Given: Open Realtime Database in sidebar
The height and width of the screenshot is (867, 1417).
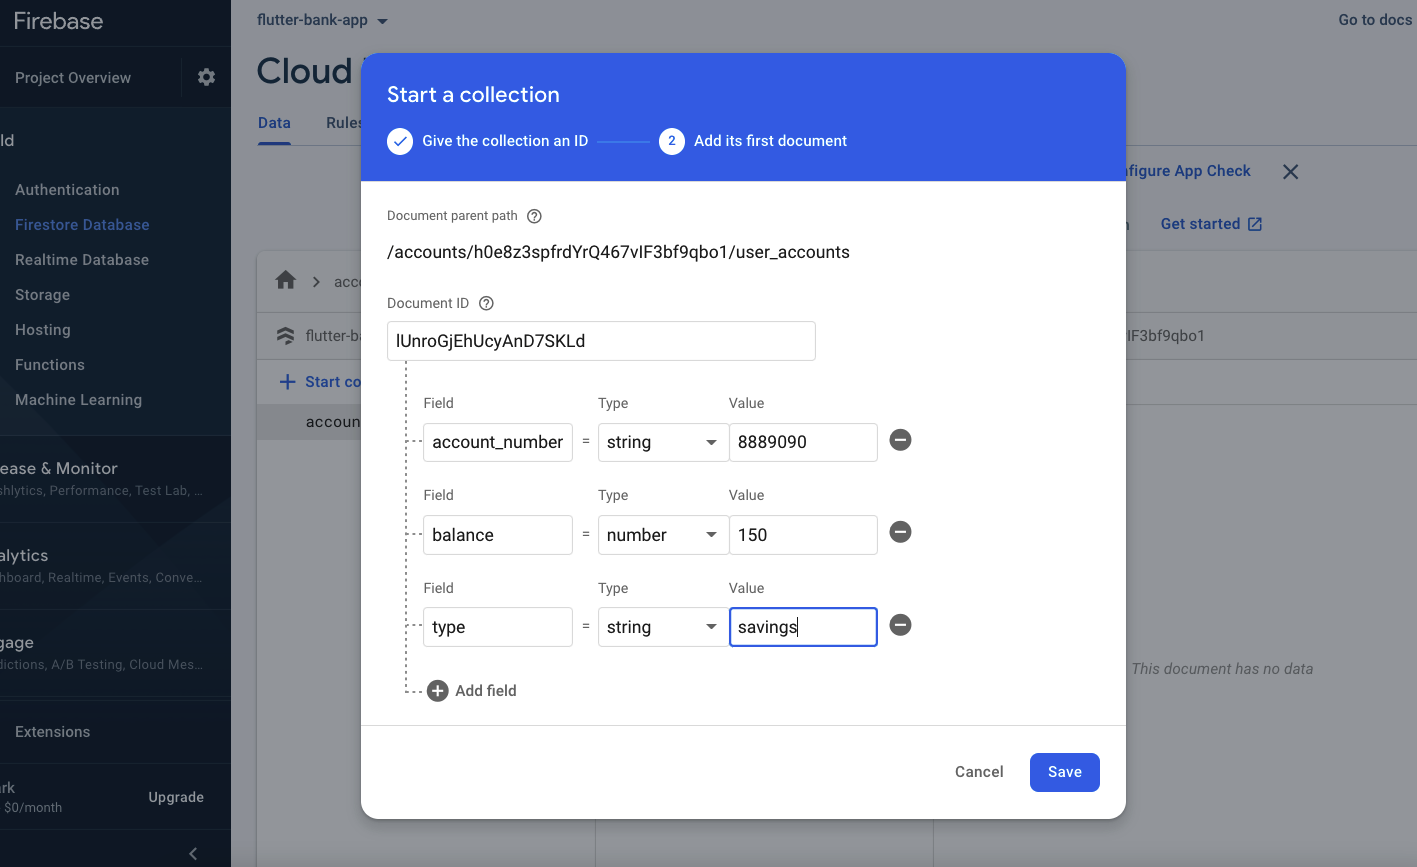Looking at the screenshot, I should [x=82, y=260].
